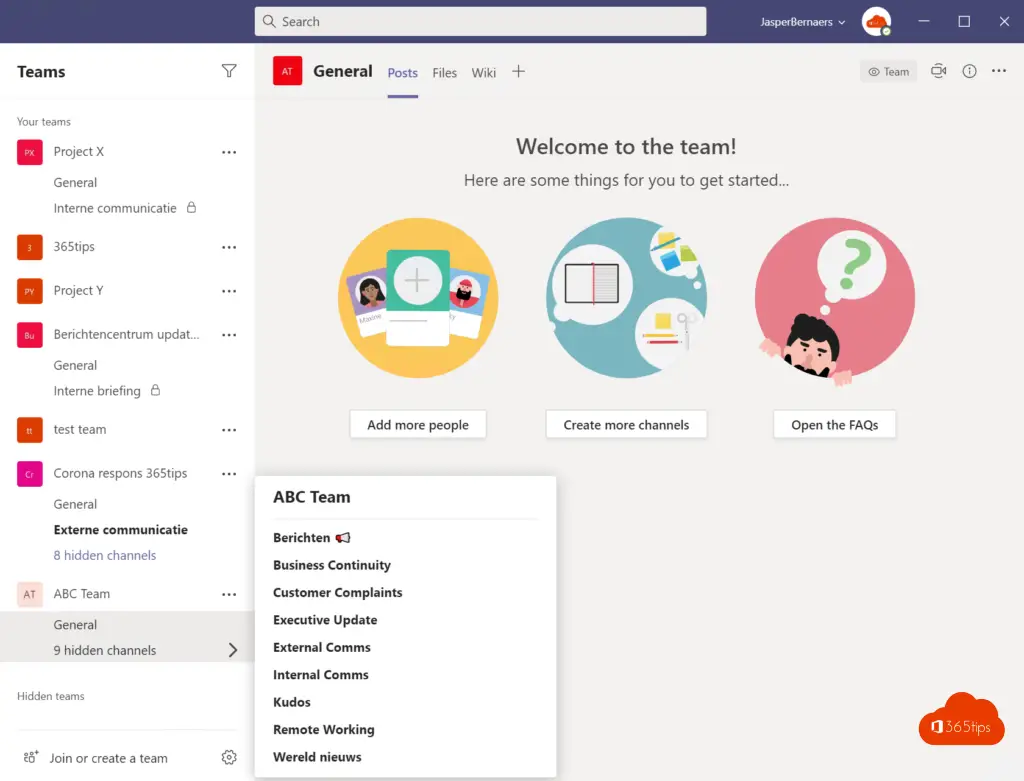The width and height of the screenshot is (1024, 781).
Task: Show the 8 hidden channels list
Action: [x=104, y=555]
